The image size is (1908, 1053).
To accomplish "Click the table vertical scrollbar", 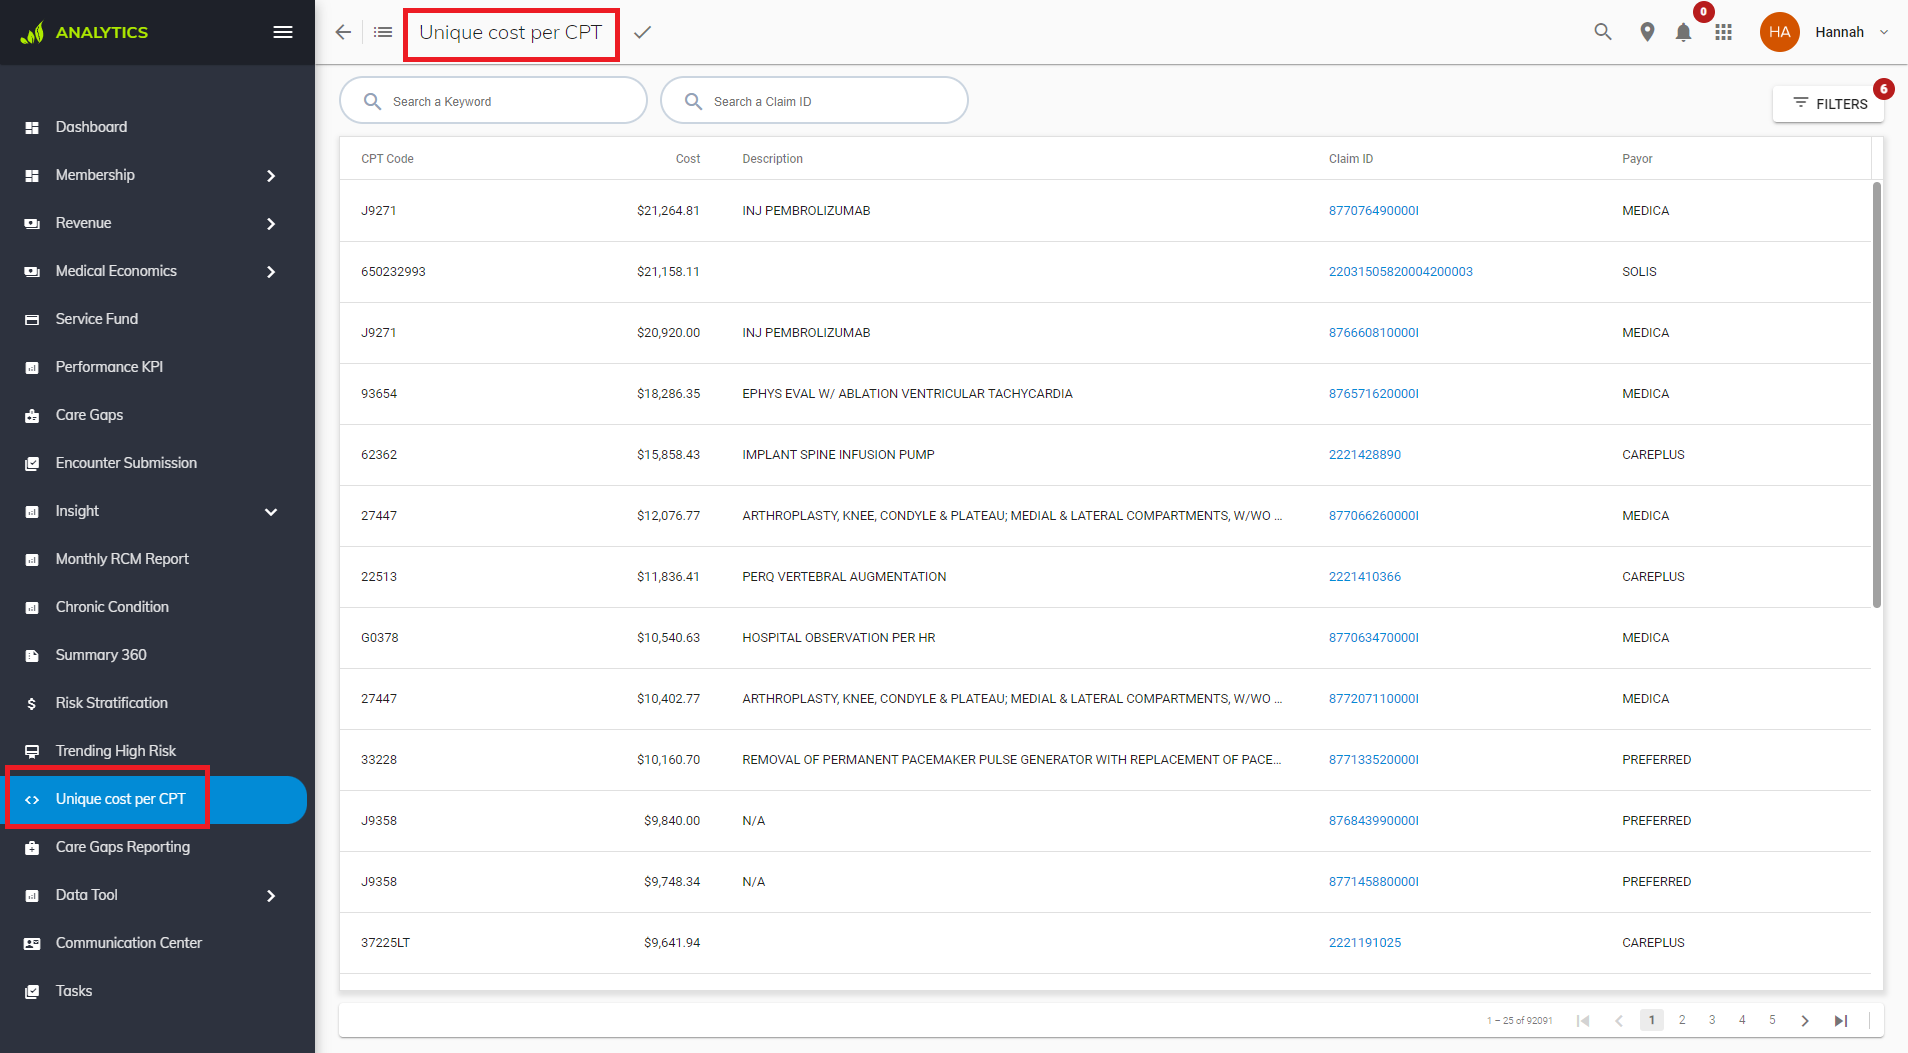I will pos(1877,394).
